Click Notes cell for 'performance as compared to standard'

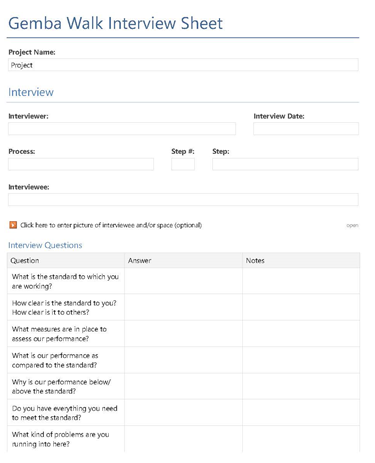pos(301,360)
